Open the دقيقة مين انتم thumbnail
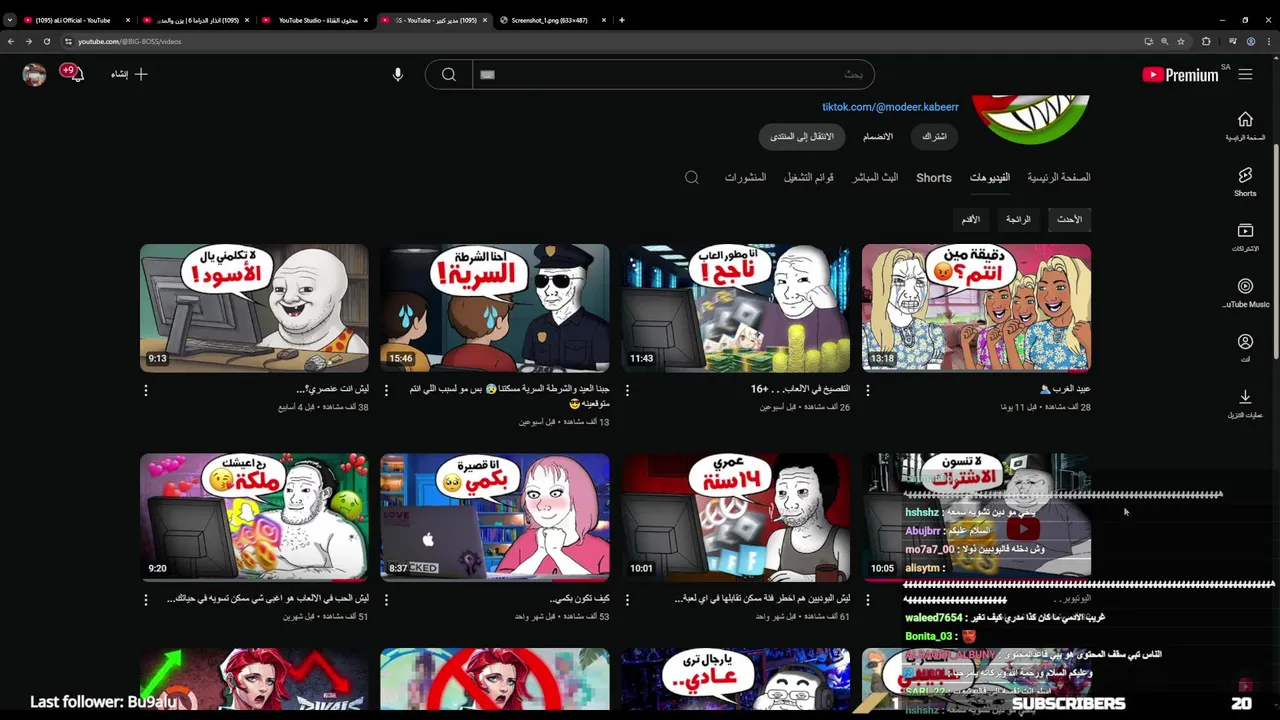 (976, 308)
